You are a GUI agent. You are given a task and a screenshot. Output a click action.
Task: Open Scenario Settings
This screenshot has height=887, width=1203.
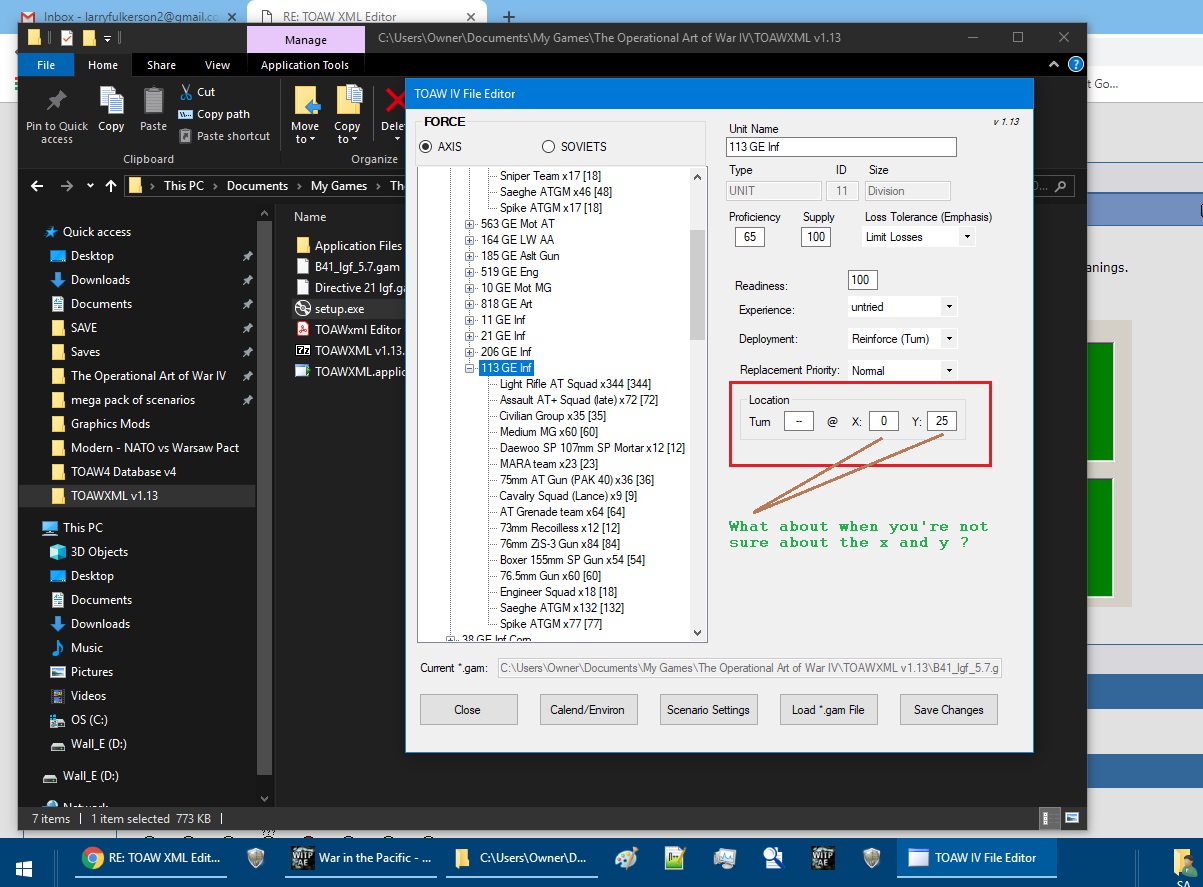pyautogui.click(x=708, y=710)
